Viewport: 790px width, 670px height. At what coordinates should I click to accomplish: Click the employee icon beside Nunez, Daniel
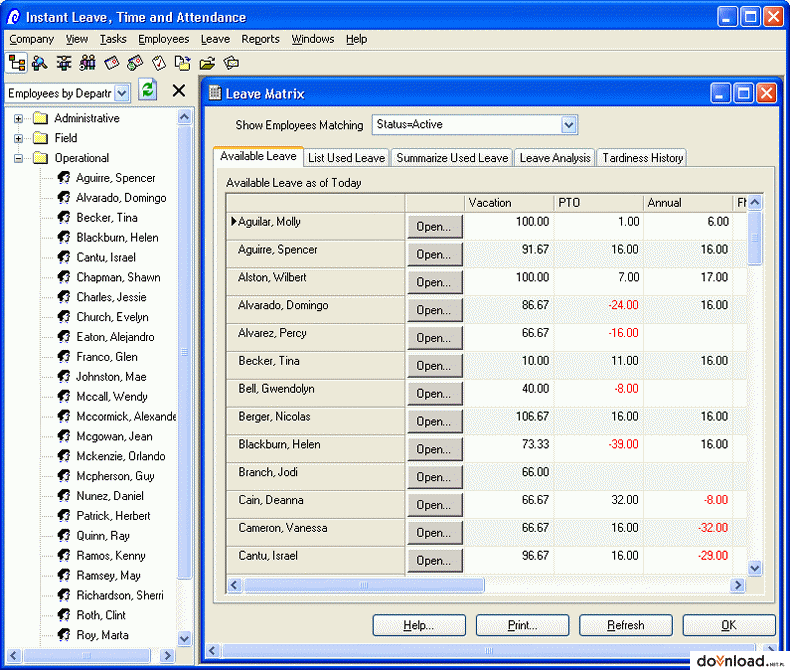63,496
